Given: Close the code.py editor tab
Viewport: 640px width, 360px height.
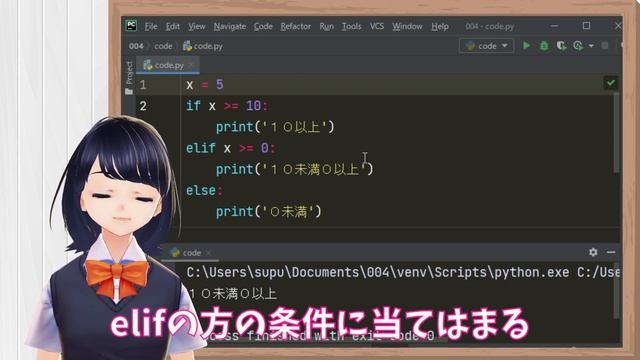Looking at the screenshot, I should pyautogui.click(x=191, y=65).
